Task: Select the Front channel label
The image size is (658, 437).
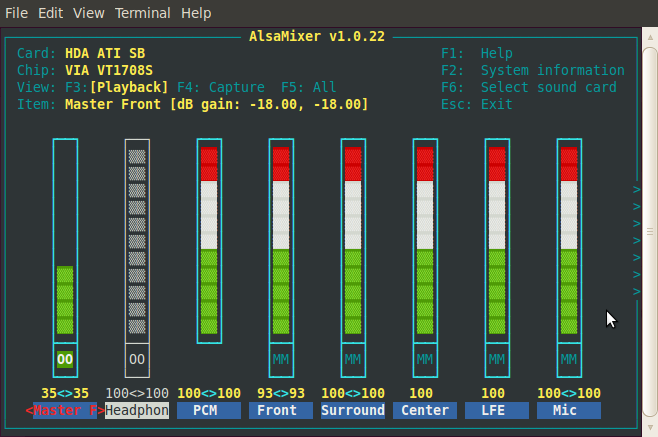Action: point(281,410)
